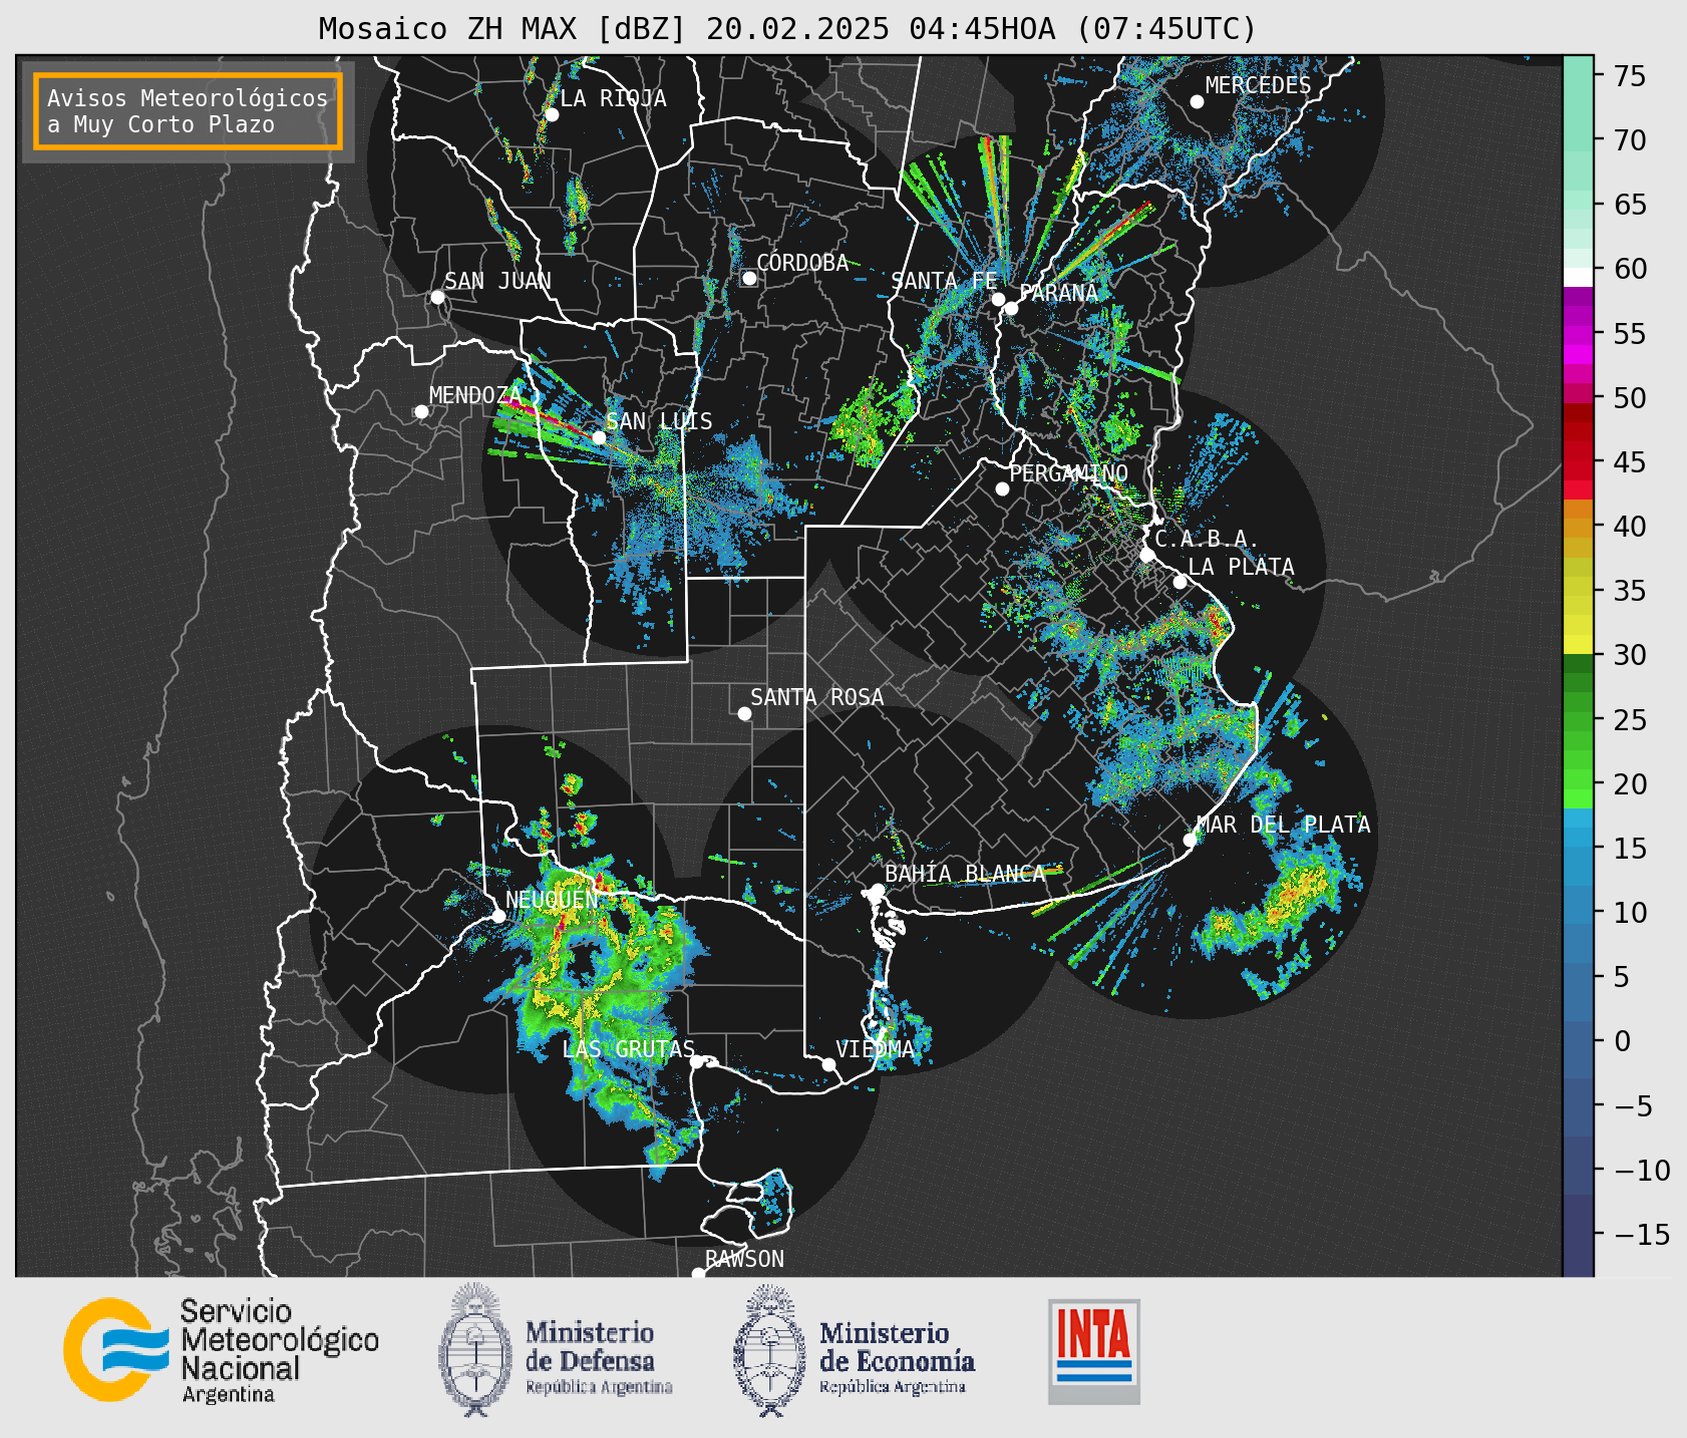Click the PERGAMINO city marker dot
1687x1438 pixels.
[x=1002, y=489]
